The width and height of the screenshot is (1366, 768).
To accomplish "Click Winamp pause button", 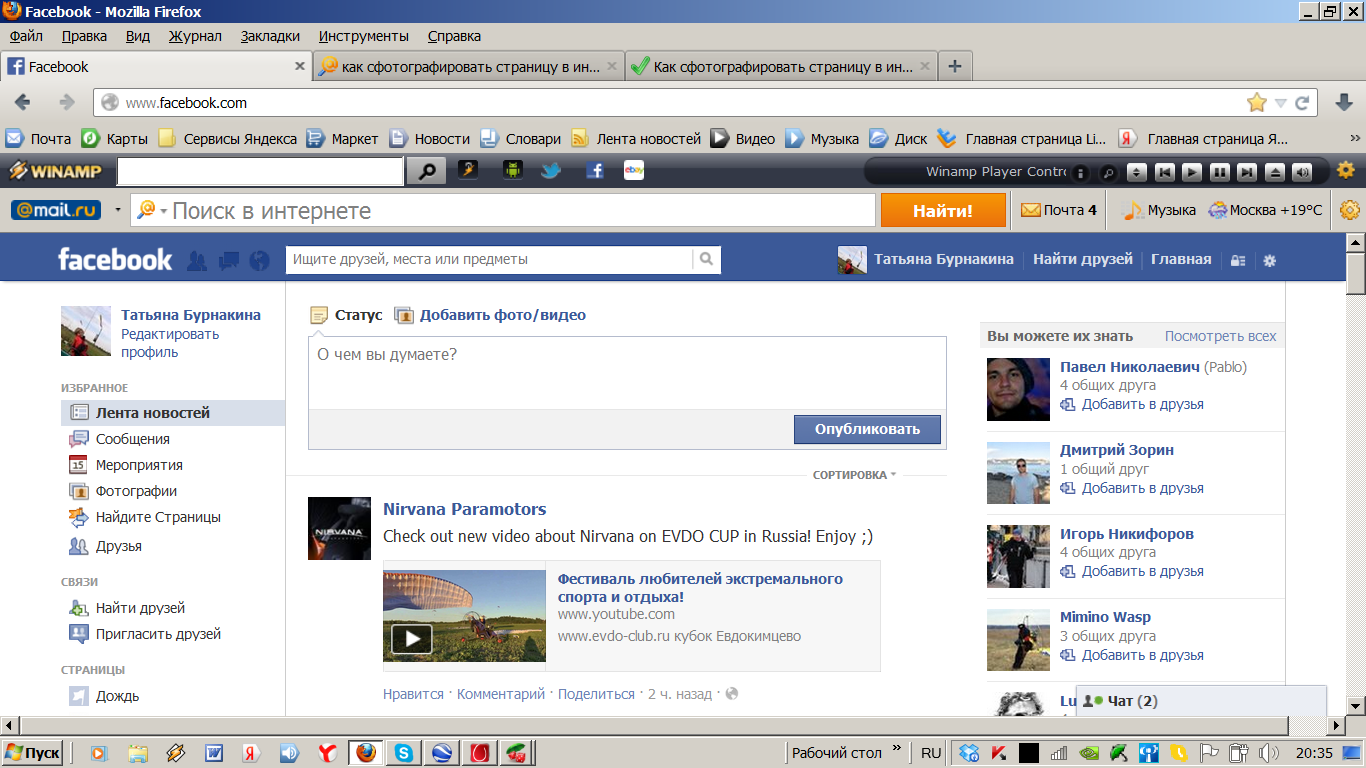I will click(x=1219, y=172).
